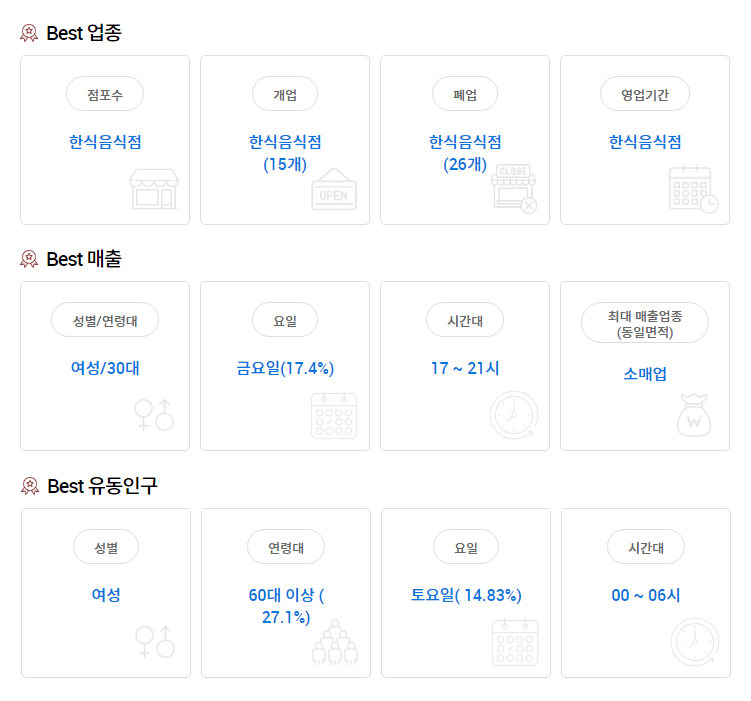The height and width of the screenshot is (701, 751).
Task: Click the storefront icon in 점포수 card
Action: 153,188
